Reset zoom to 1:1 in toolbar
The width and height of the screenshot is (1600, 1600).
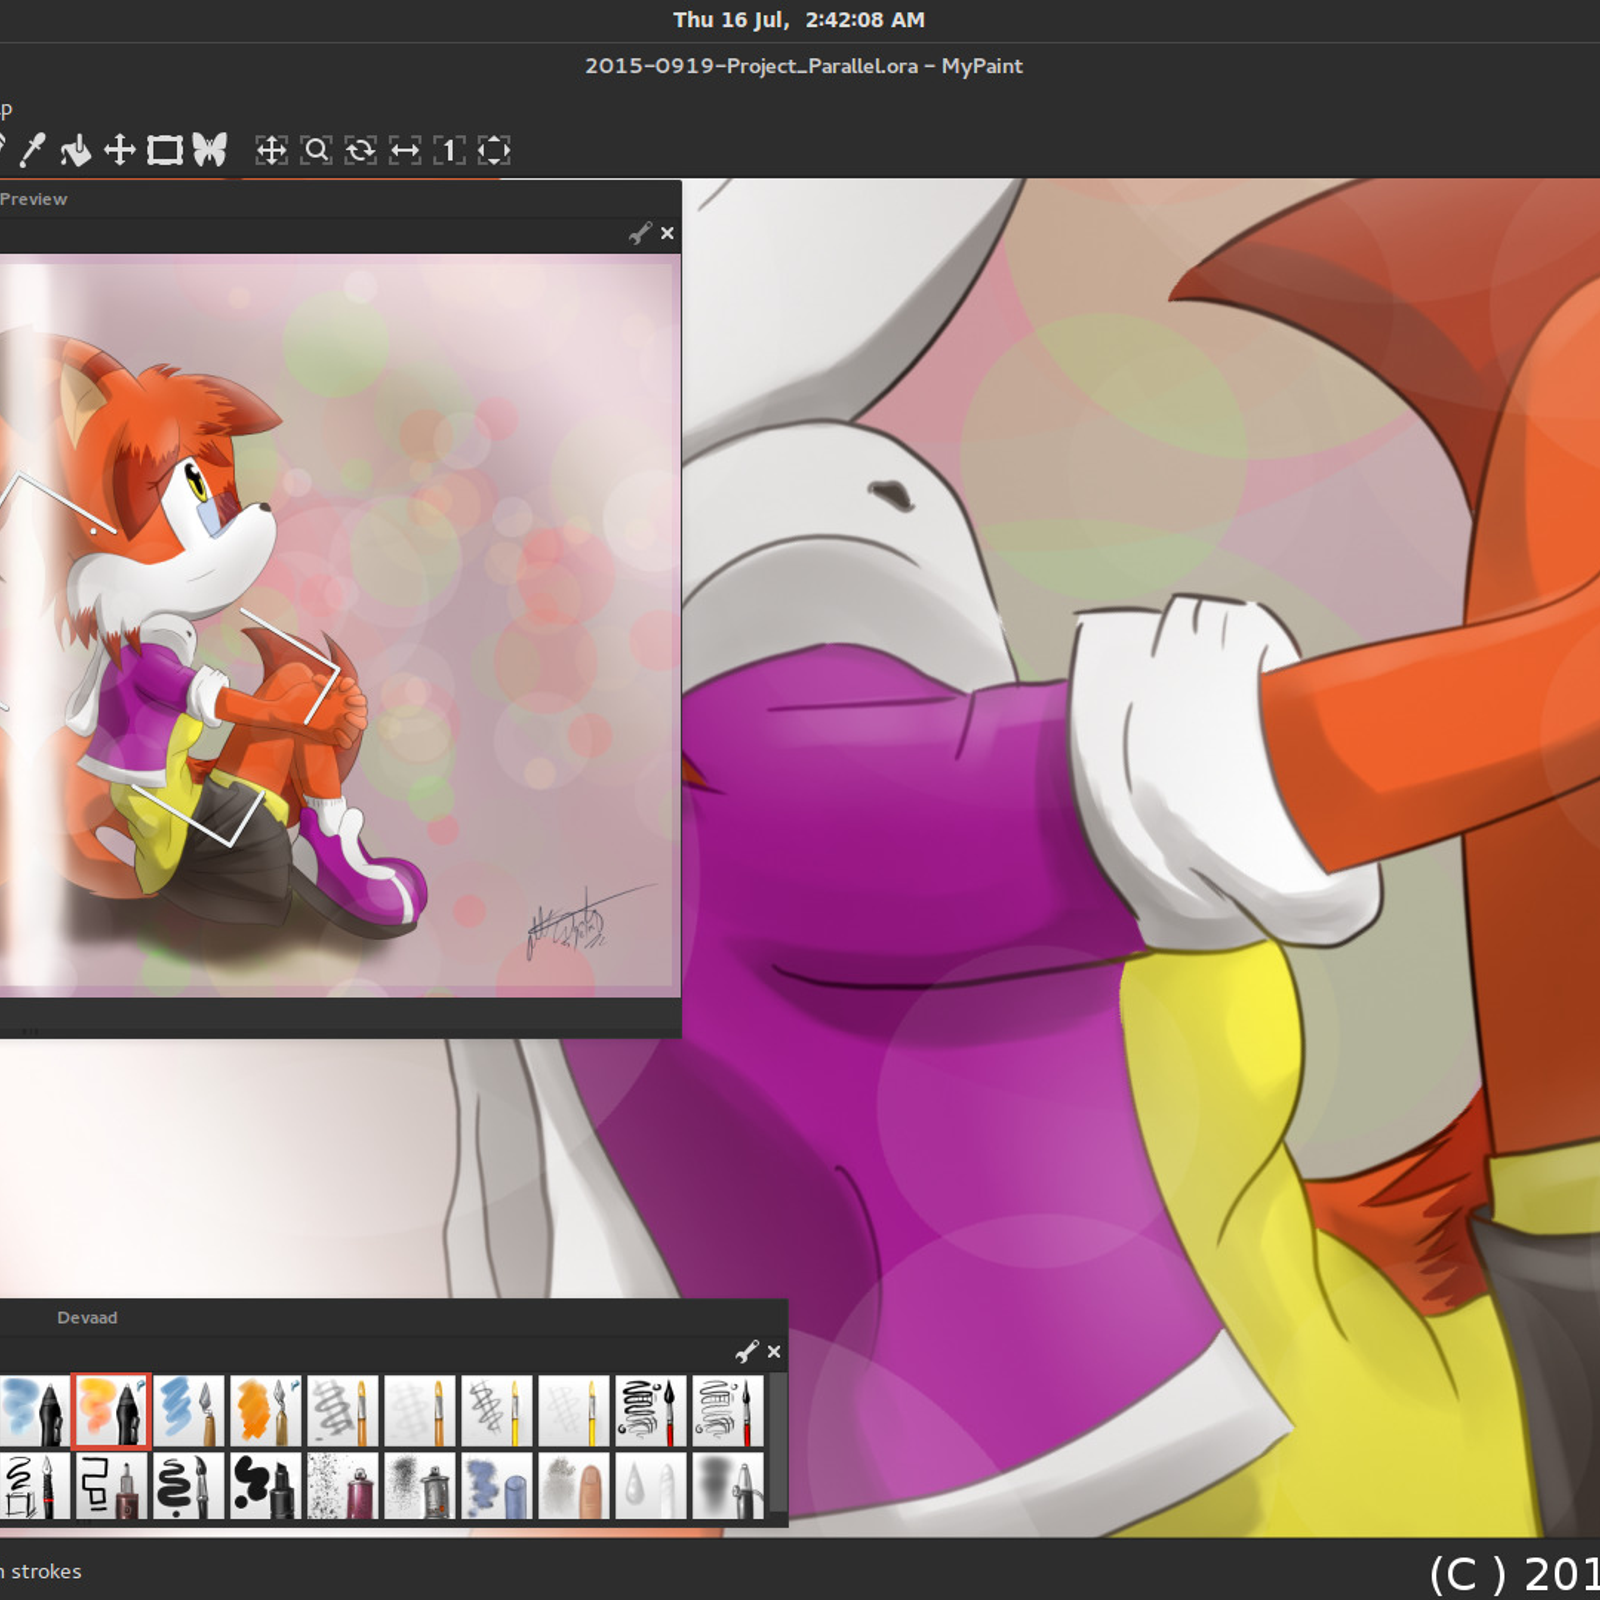[449, 150]
